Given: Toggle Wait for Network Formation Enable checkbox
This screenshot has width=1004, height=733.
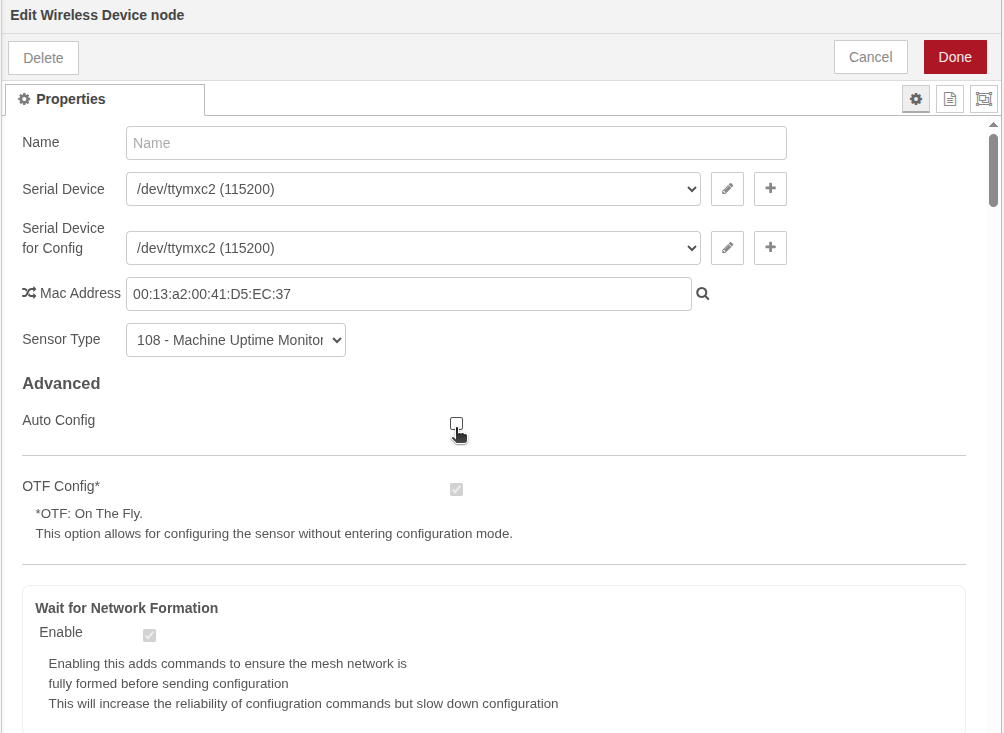Looking at the screenshot, I should [149, 635].
